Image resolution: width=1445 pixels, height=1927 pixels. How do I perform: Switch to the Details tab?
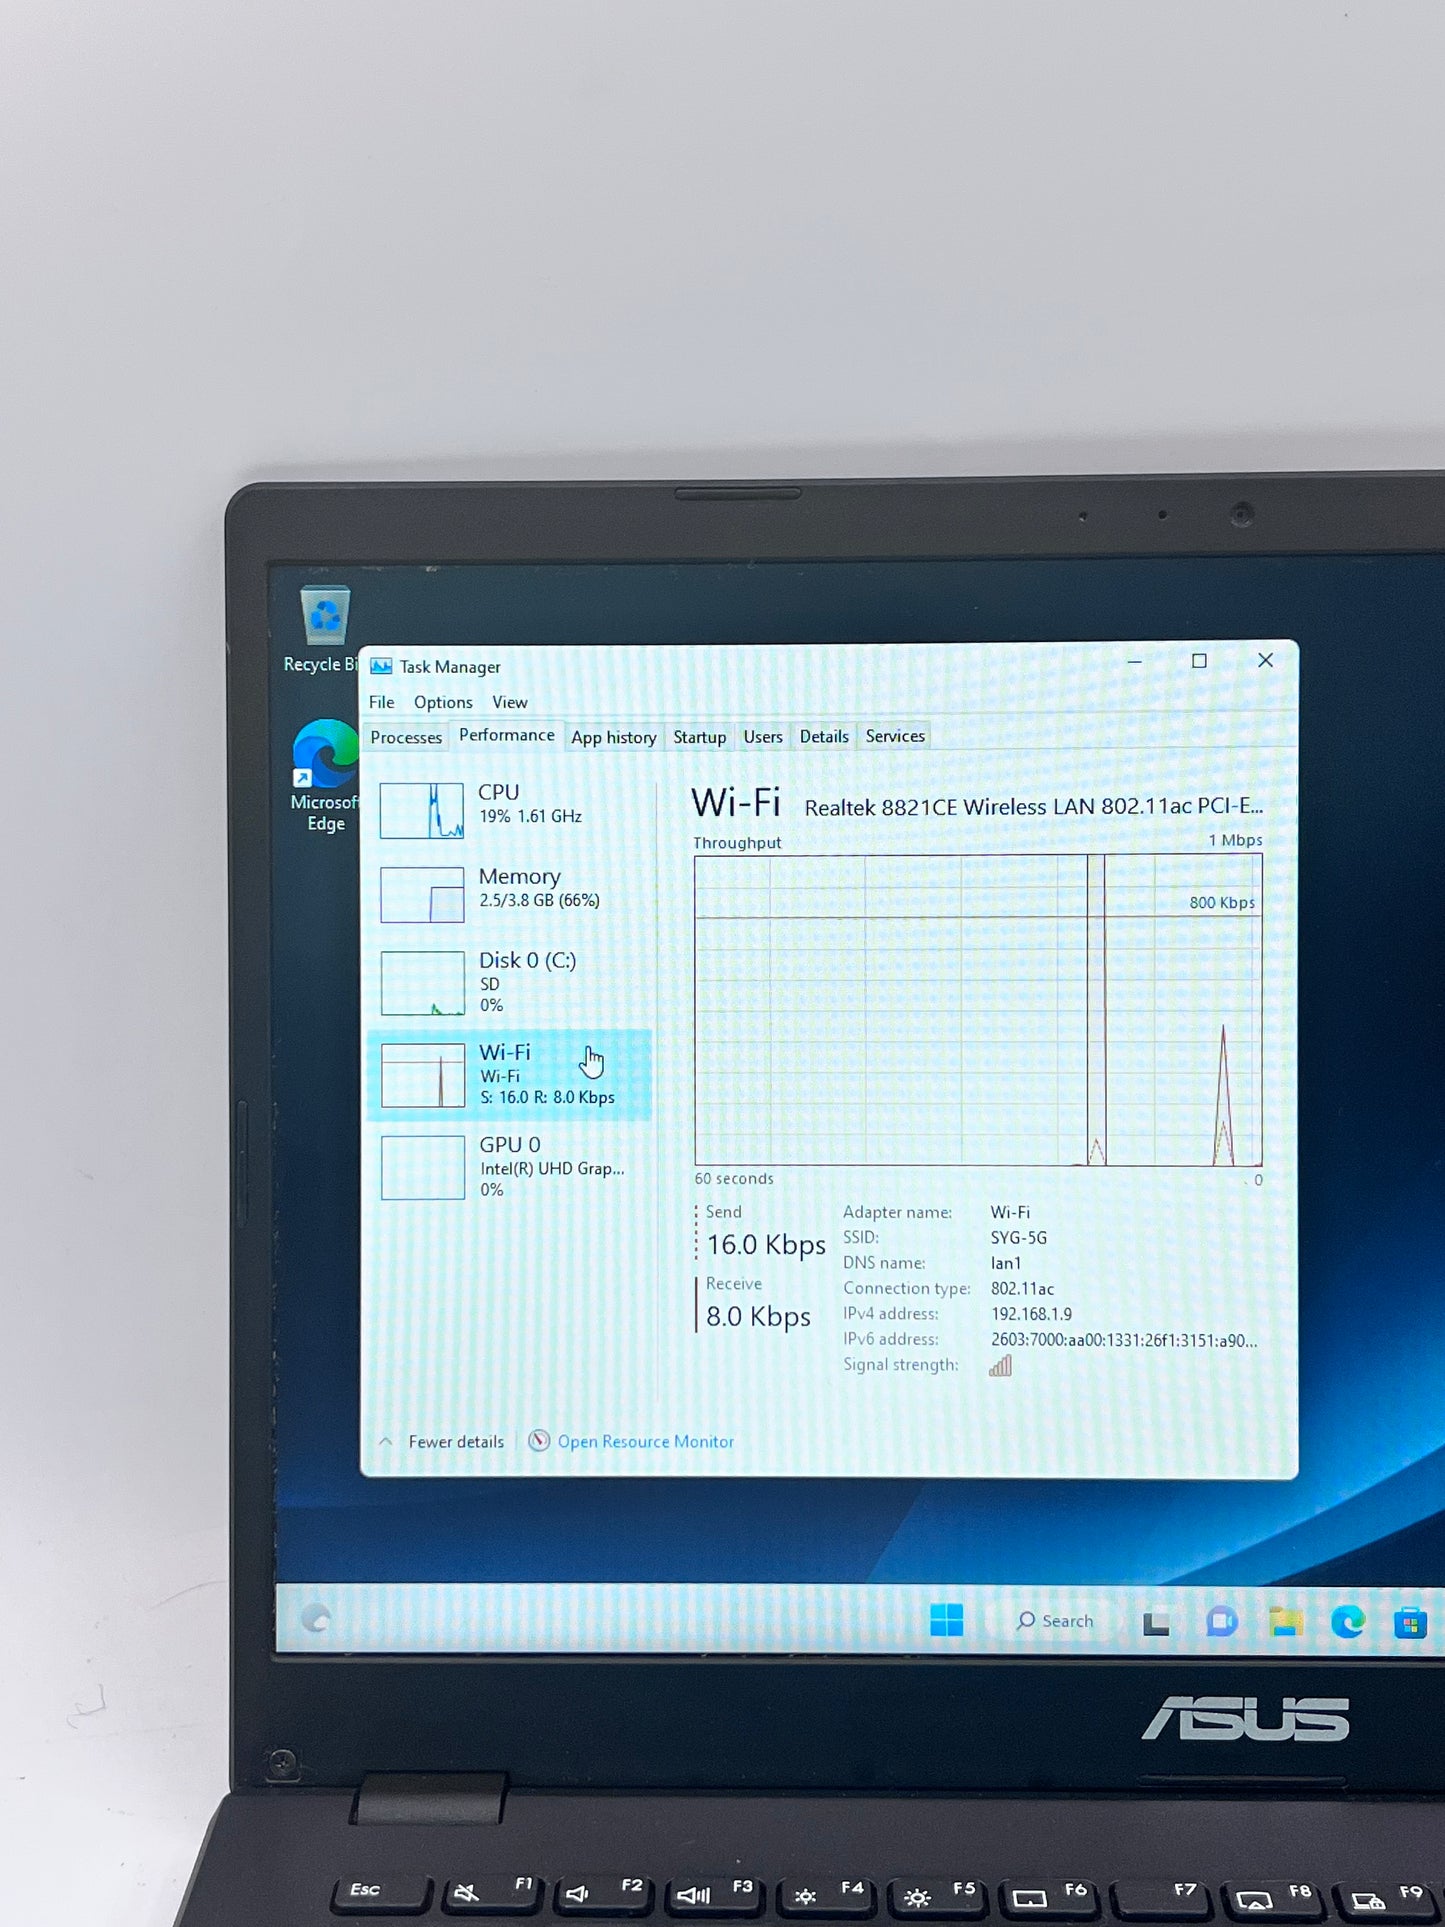pos(824,737)
